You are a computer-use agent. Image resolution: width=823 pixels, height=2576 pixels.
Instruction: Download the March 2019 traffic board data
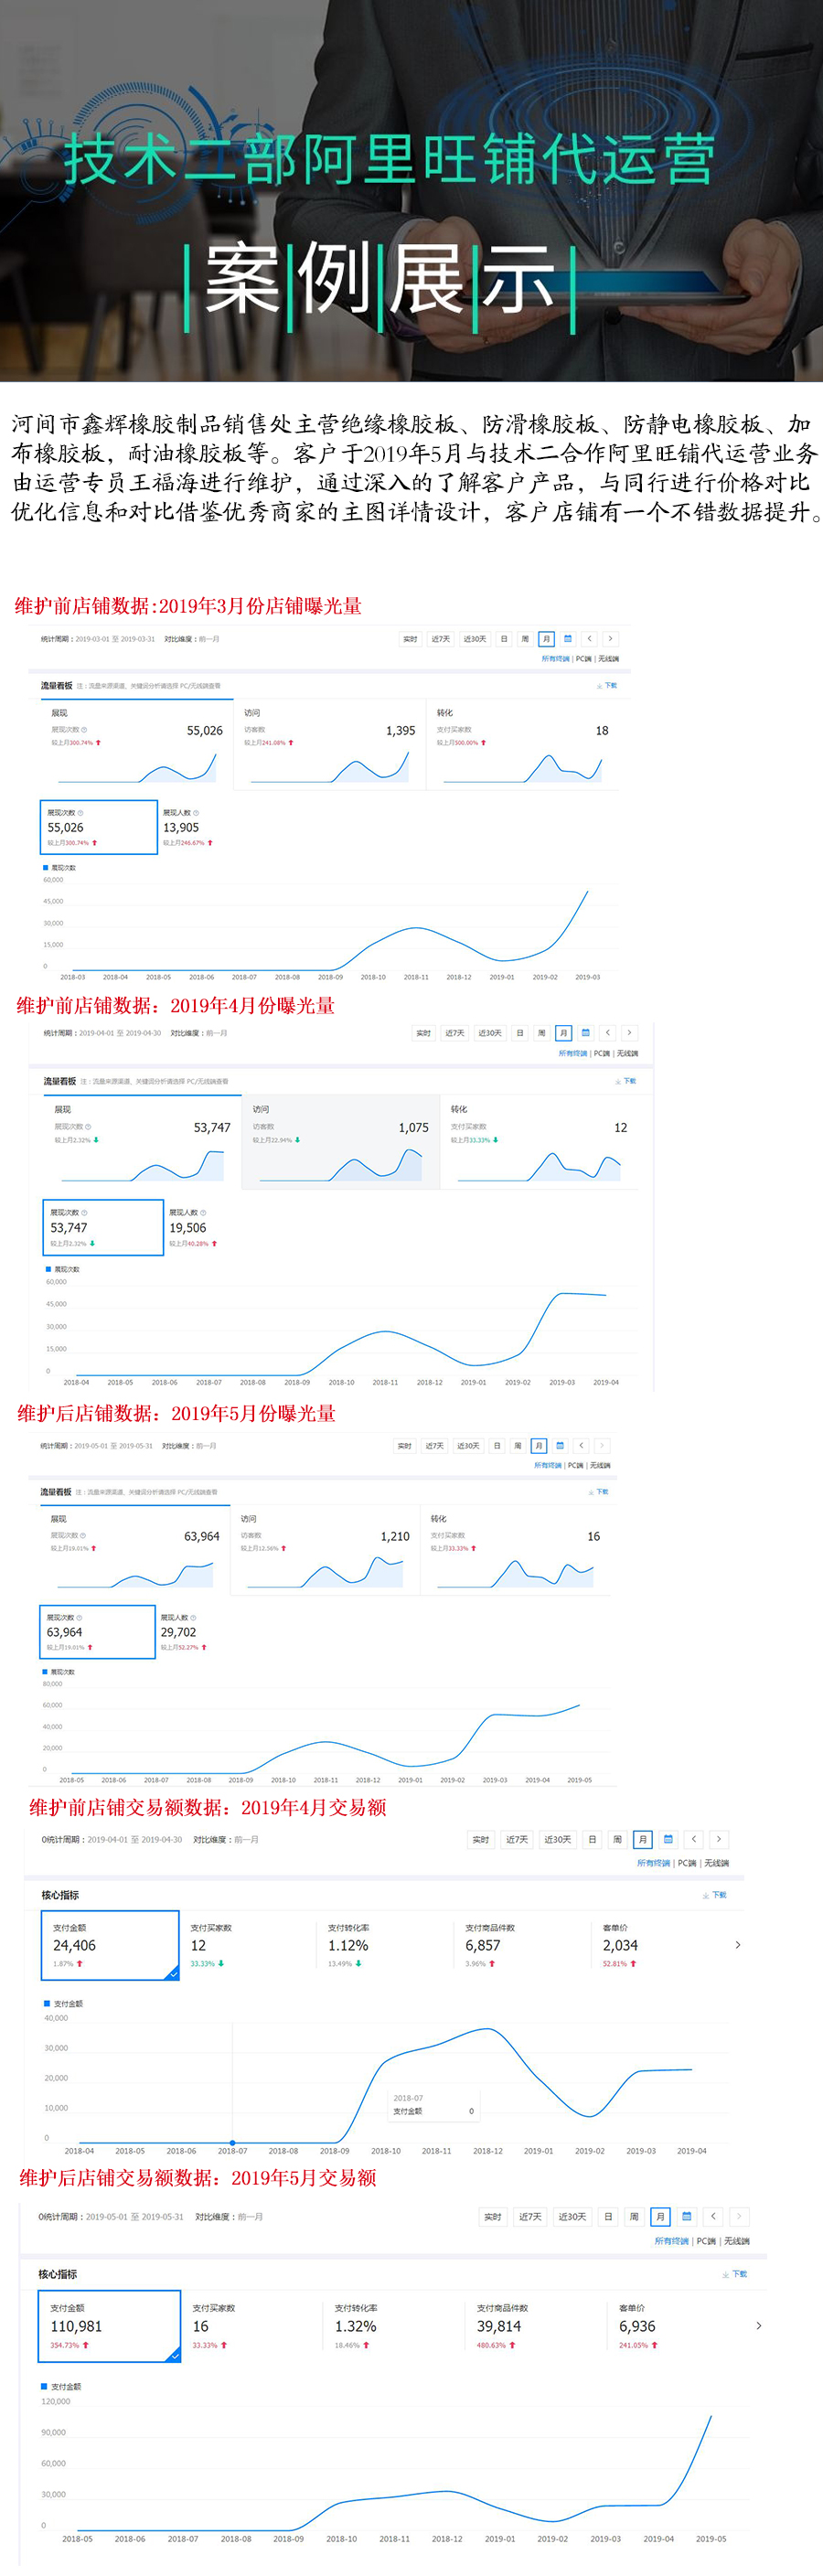point(607,685)
